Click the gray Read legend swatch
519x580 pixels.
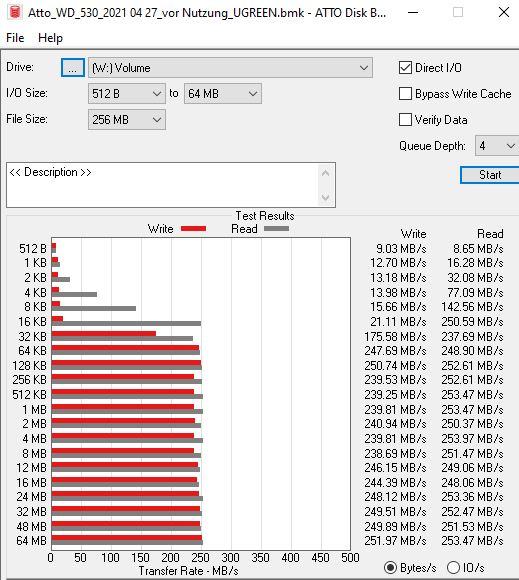coord(276,229)
